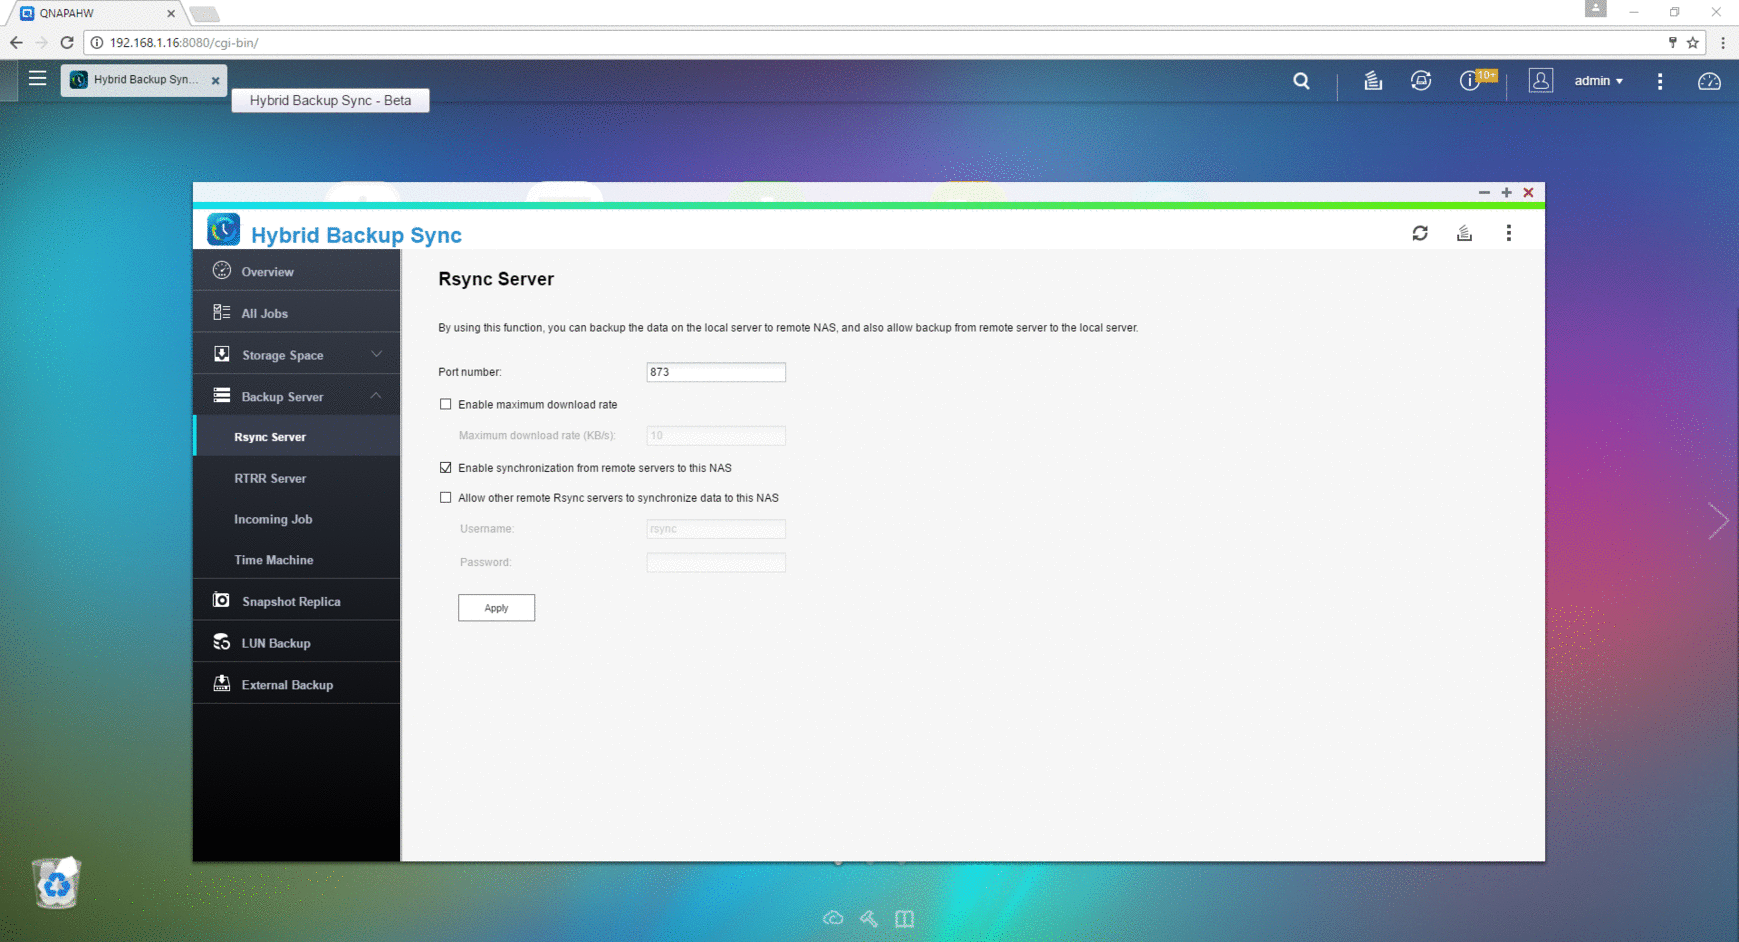Click the myQNAPcloud icon at desktop bottom
Screen dimensions: 1739x942
pyautogui.click(x=833, y=918)
